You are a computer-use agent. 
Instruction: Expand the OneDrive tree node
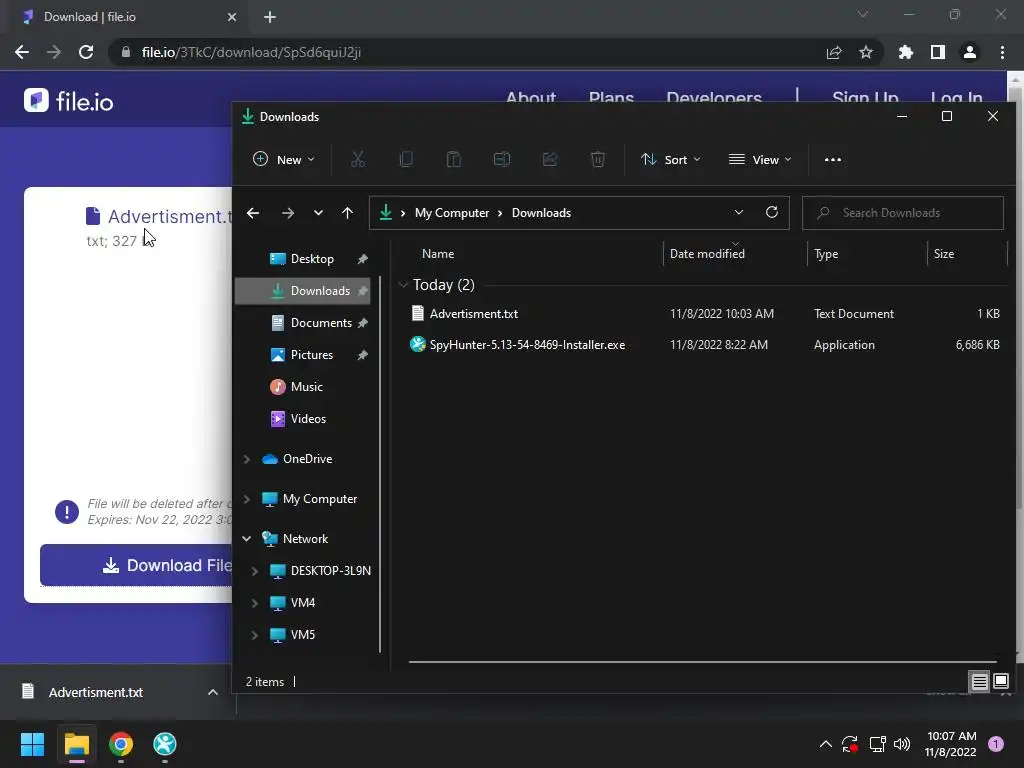(x=247, y=459)
